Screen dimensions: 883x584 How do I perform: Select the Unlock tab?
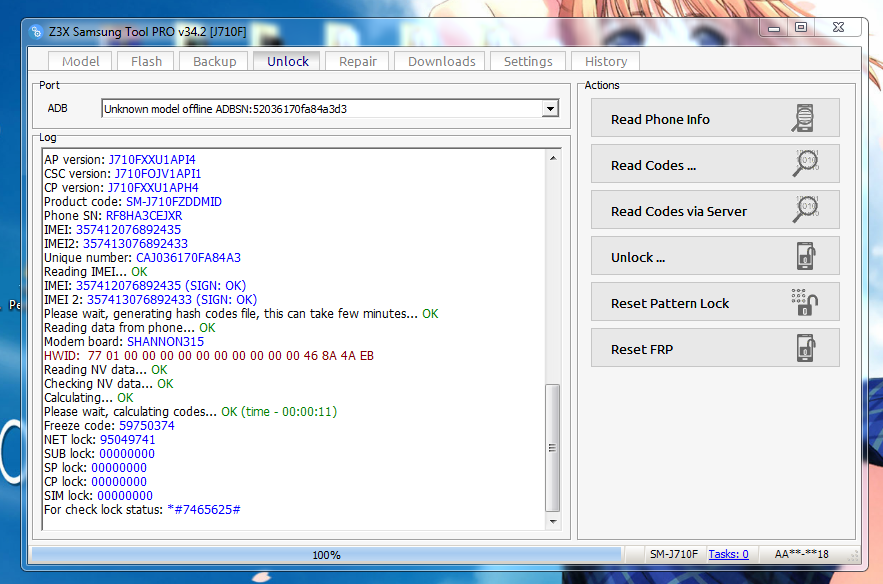pos(287,61)
